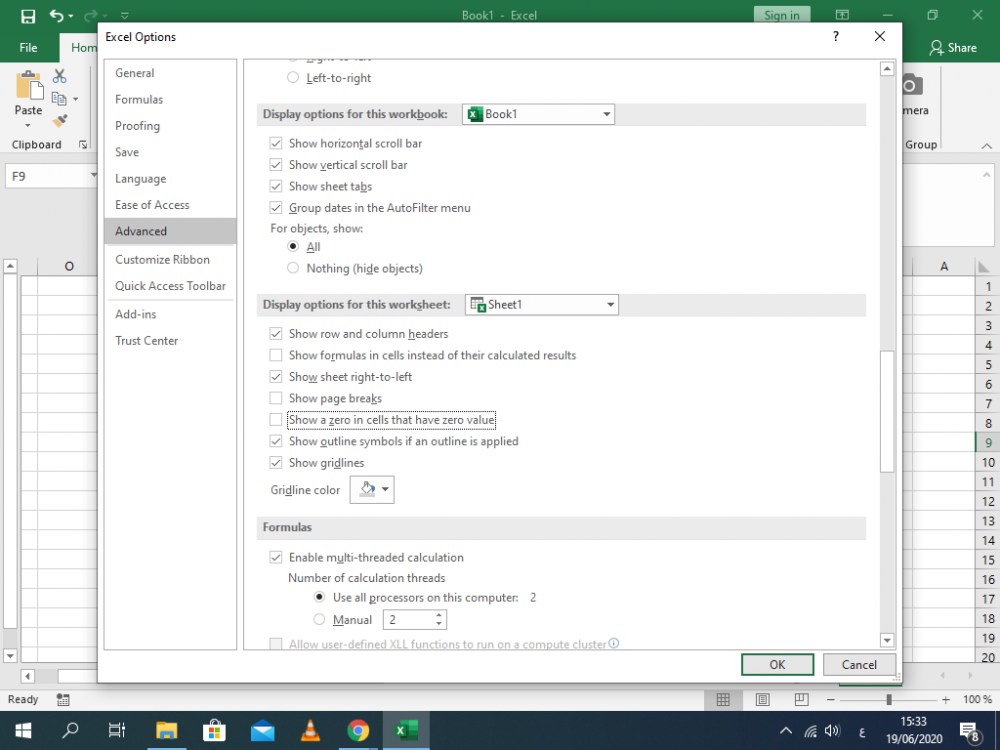This screenshot has width=1000, height=750.
Task: Open Customize Quick Access Toolbar dropdown
Action: click(x=124, y=15)
